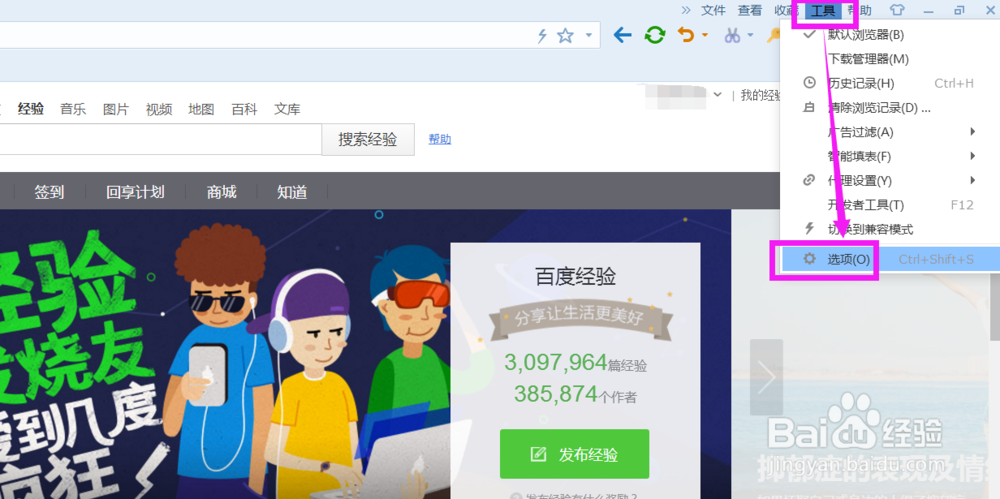Select 历史记录(H) menu item
This screenshot has width=1000, height=499.
pyautogui.click(x=890, y=84)
